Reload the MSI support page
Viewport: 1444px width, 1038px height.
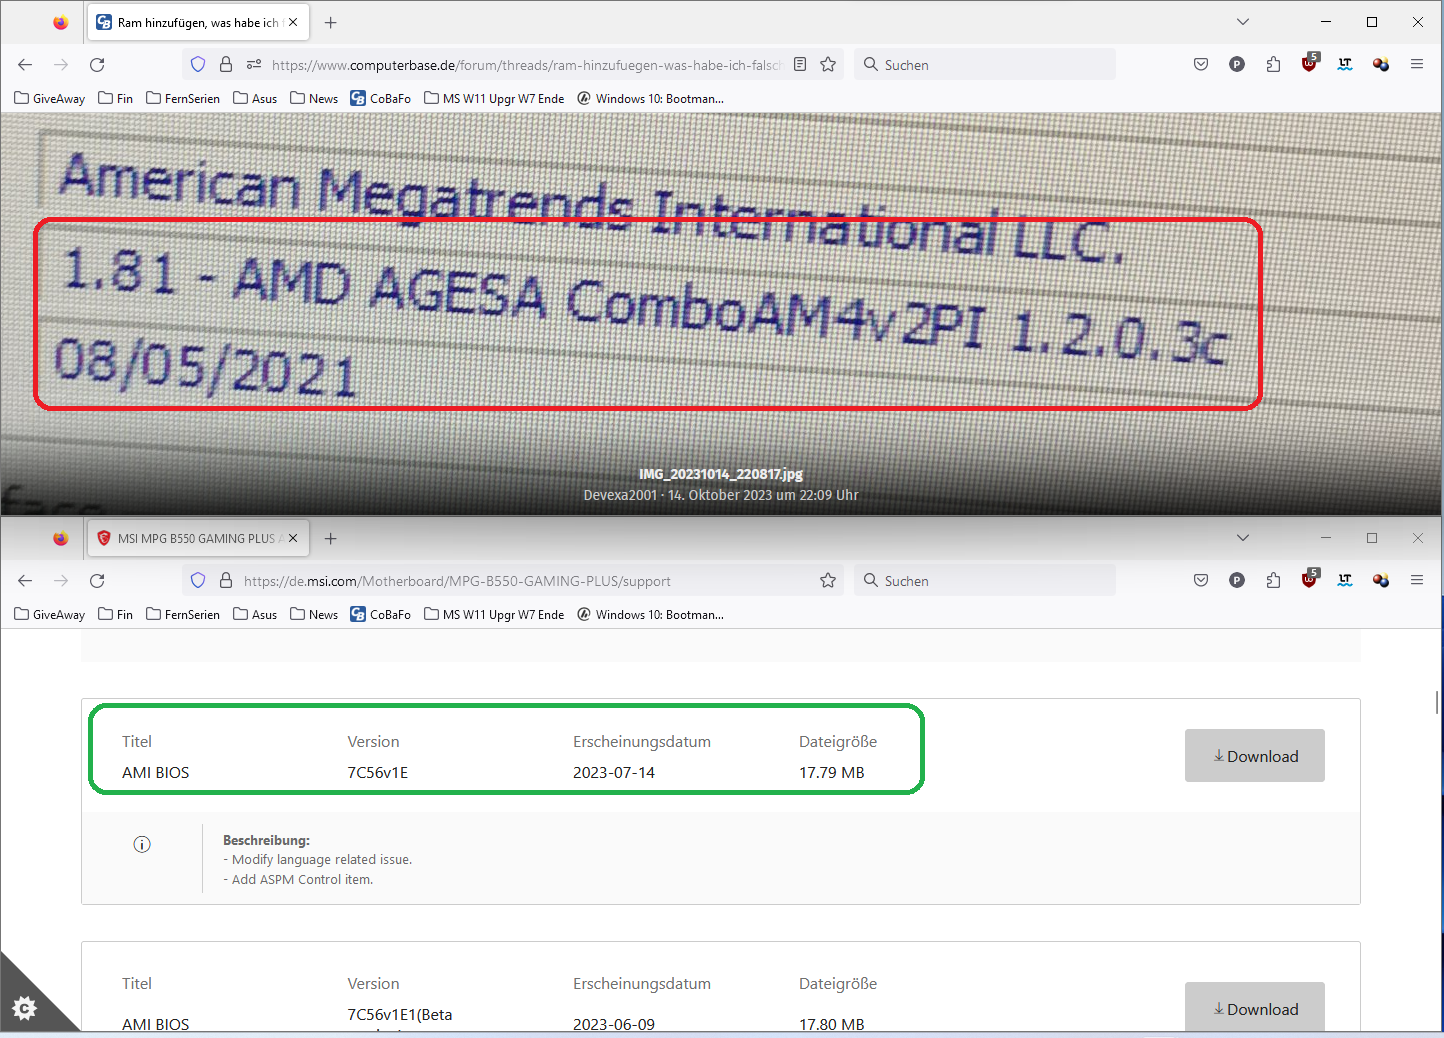(97, 581)
